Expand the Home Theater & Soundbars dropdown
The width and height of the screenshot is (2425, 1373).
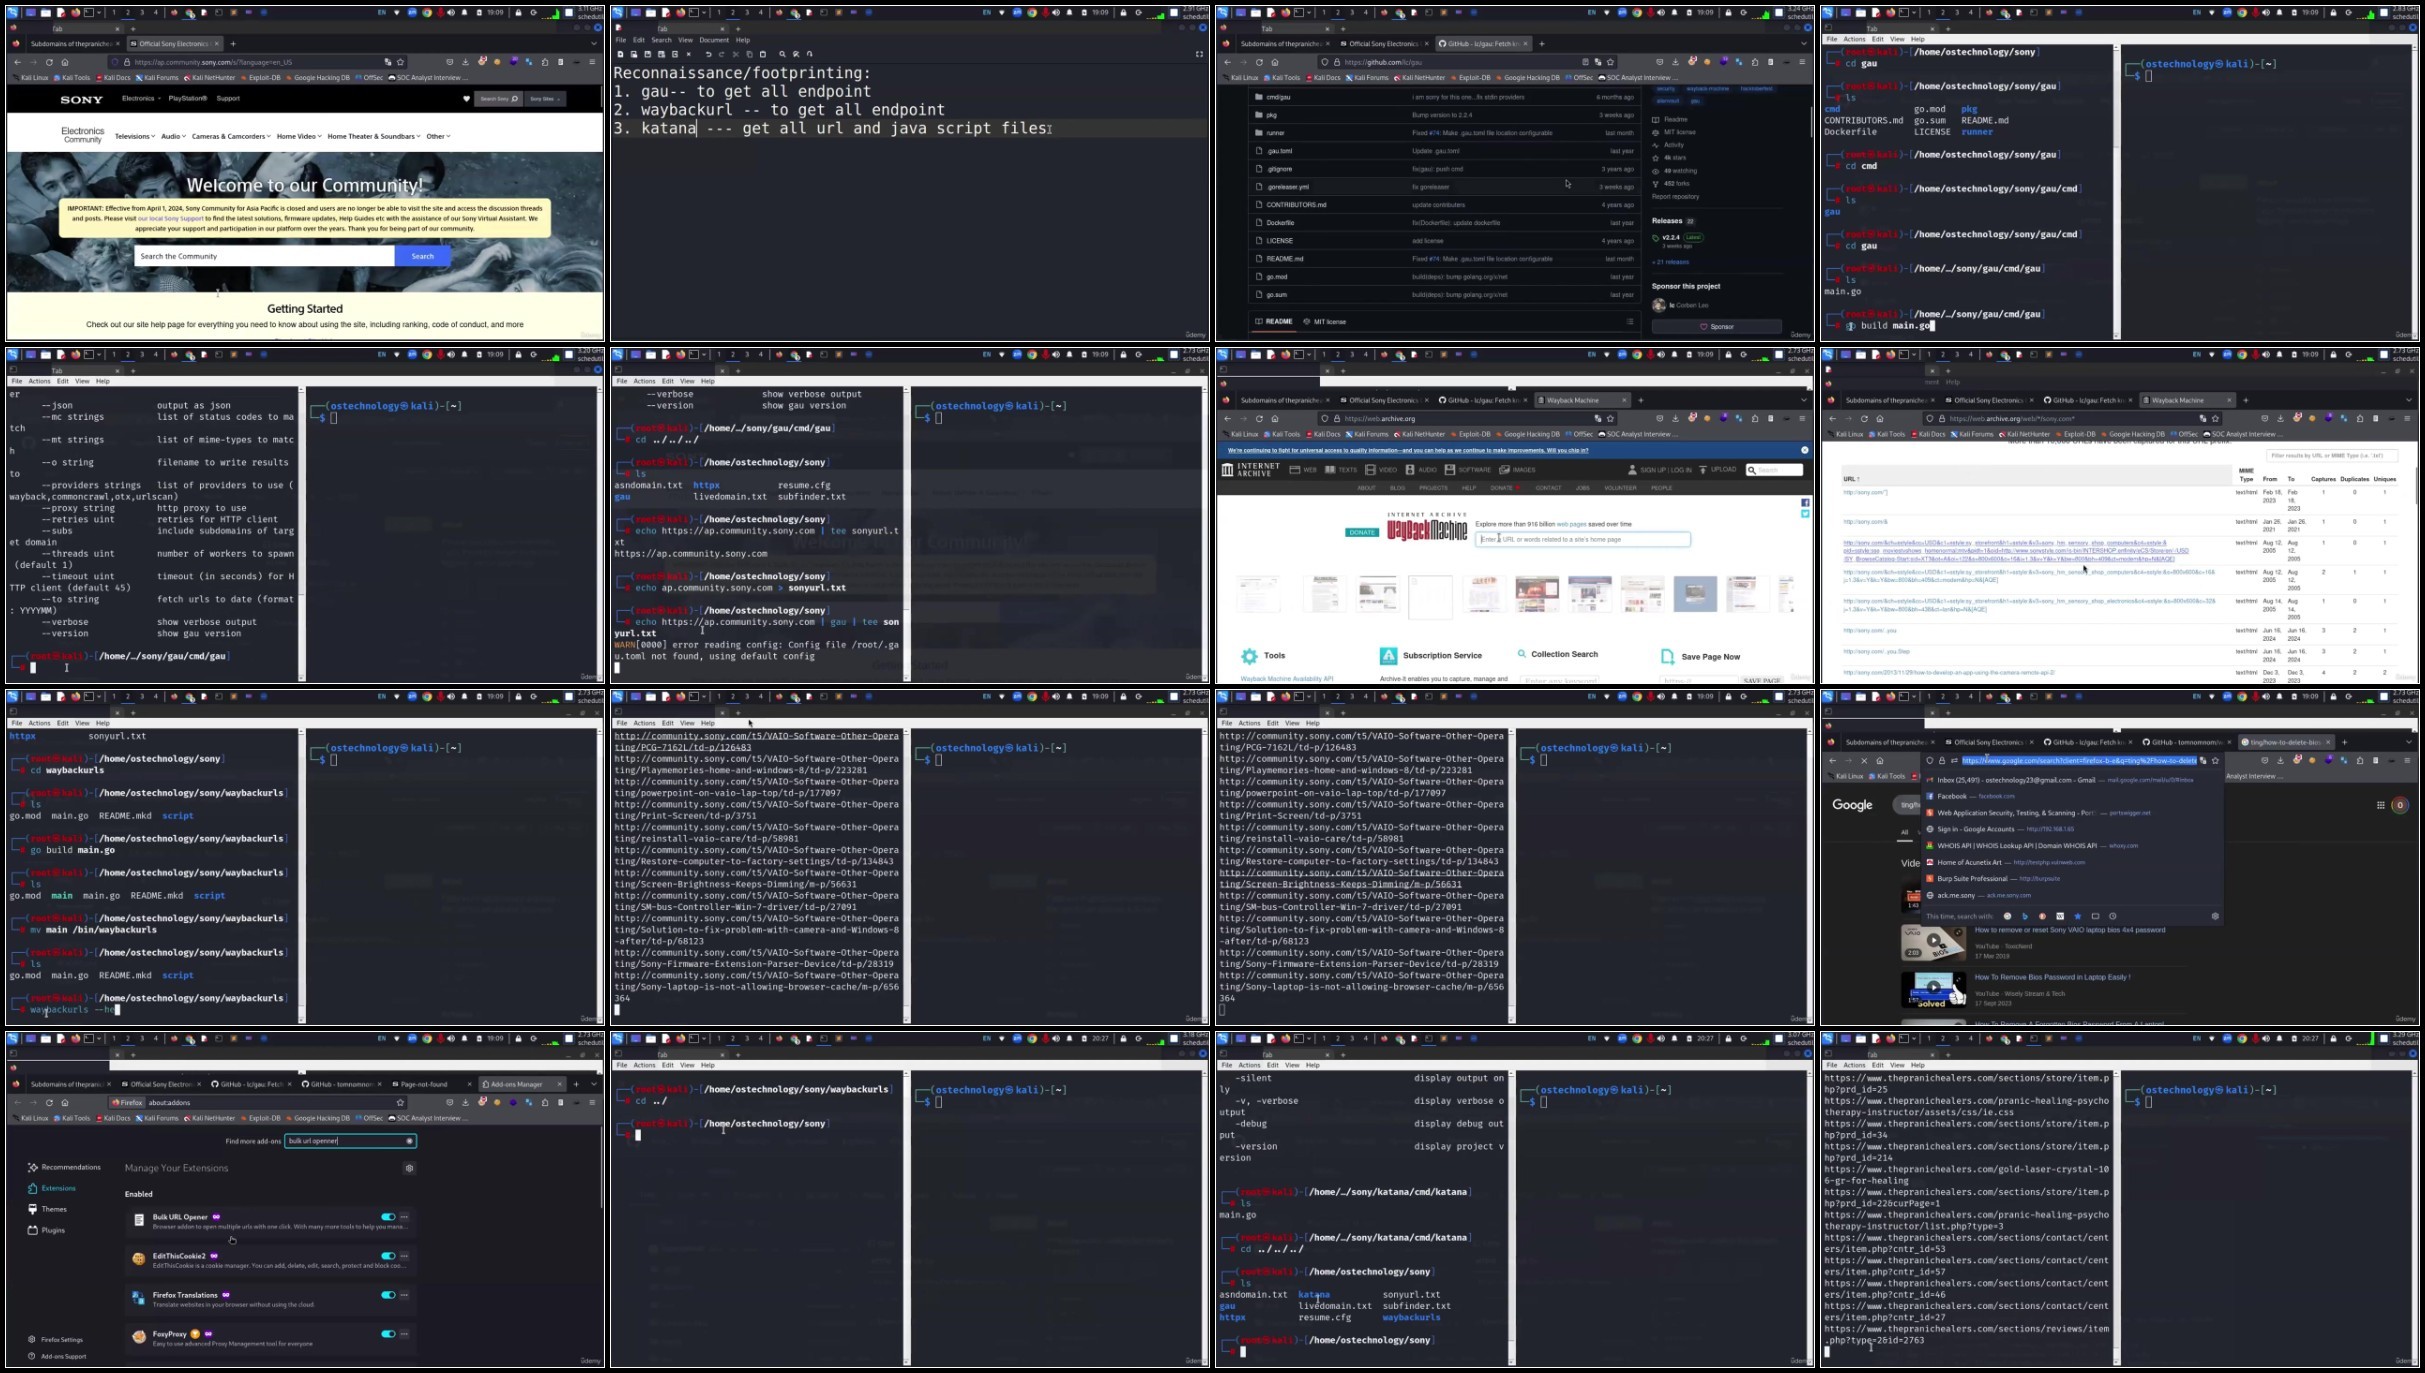click(374, 137)
